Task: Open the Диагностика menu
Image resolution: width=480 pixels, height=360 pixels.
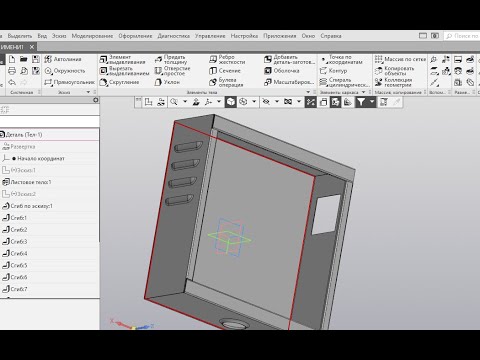Action: pyautogui.click(x=173, y=36)
